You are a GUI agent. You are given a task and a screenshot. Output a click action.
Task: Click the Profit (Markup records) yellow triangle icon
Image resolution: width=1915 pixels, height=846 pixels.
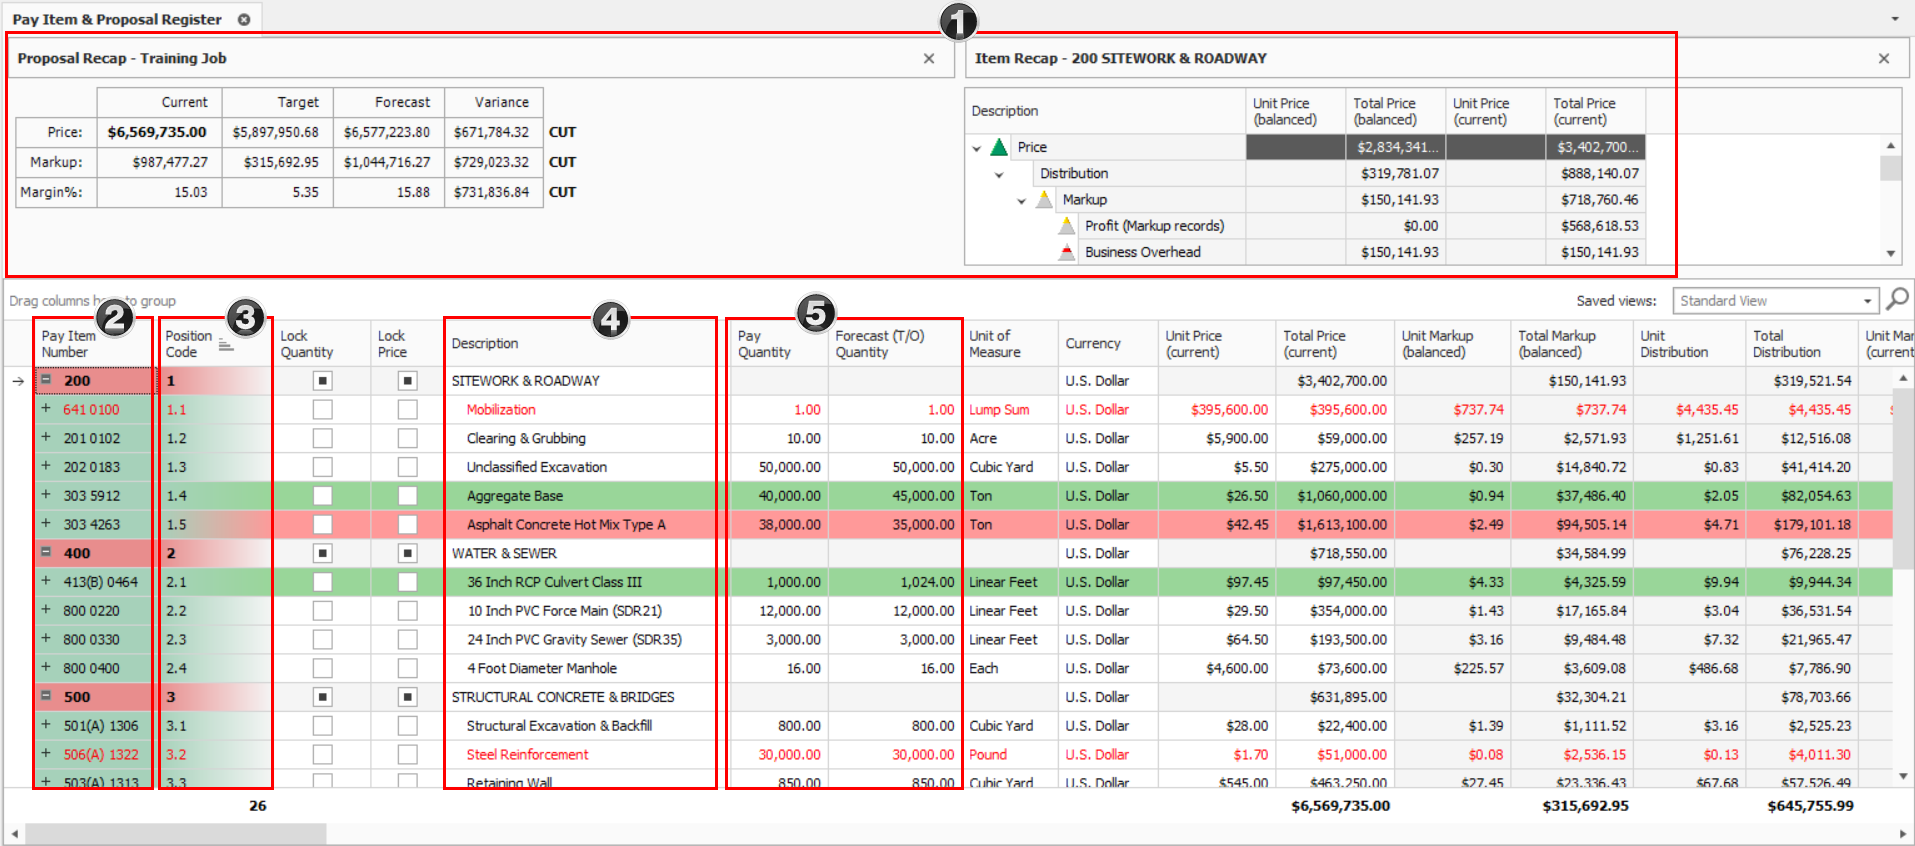[x=1067, y=226]
